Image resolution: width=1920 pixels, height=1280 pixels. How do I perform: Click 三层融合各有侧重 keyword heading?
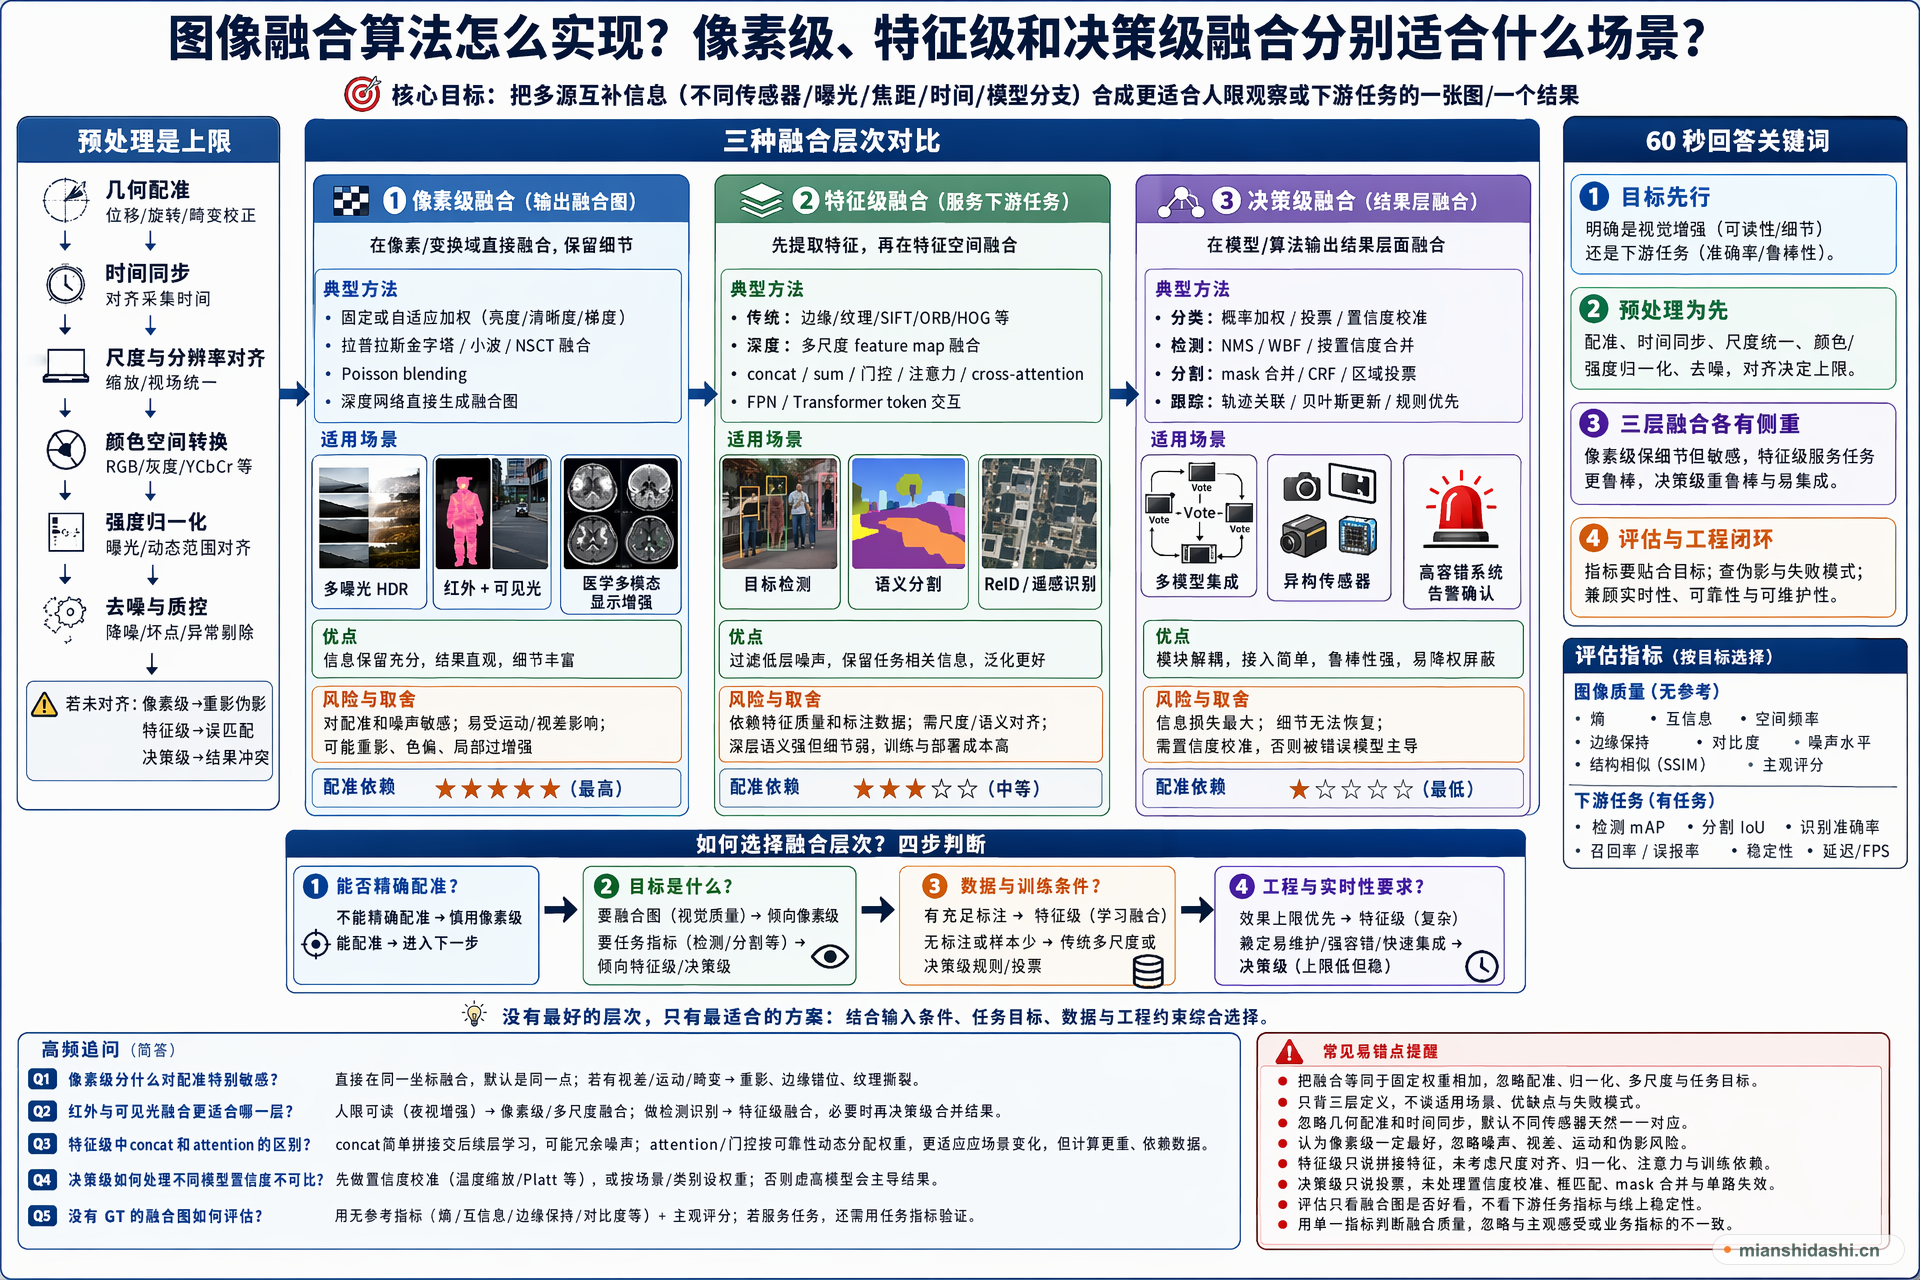[1710, 424]
